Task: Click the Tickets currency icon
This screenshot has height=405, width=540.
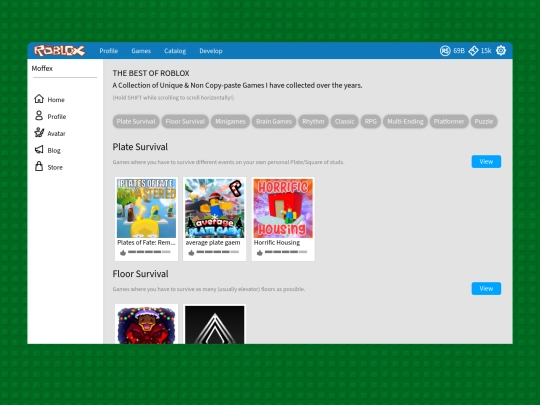Action: [x=473, y=51]
